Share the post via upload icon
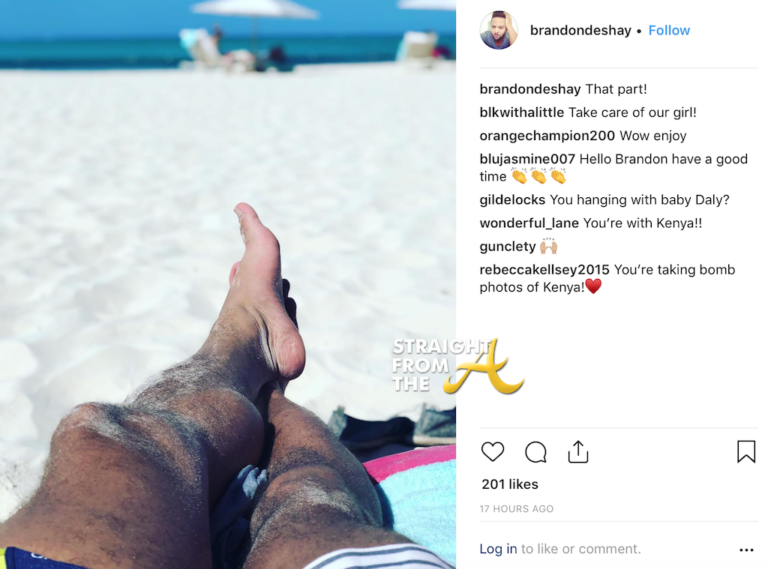The width and height of the screenshot is (768, 569). tap(578, 451)
